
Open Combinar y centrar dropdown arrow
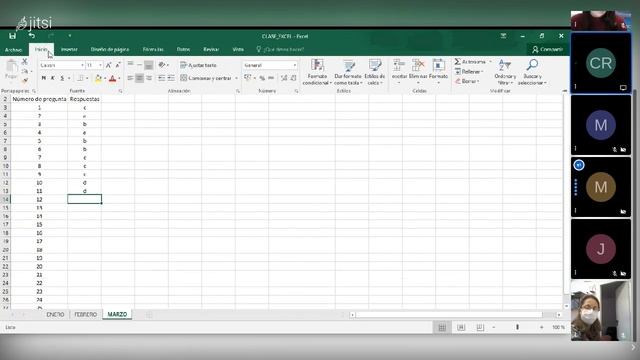coord(236,78)
